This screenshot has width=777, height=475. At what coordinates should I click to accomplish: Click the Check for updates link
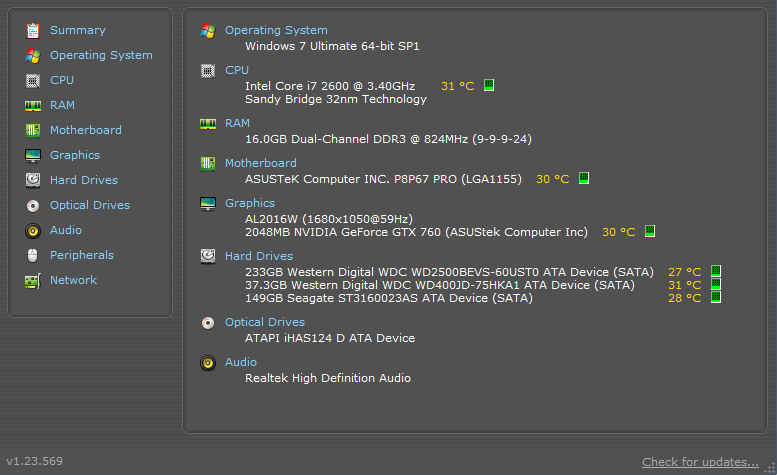coord(700,462)
